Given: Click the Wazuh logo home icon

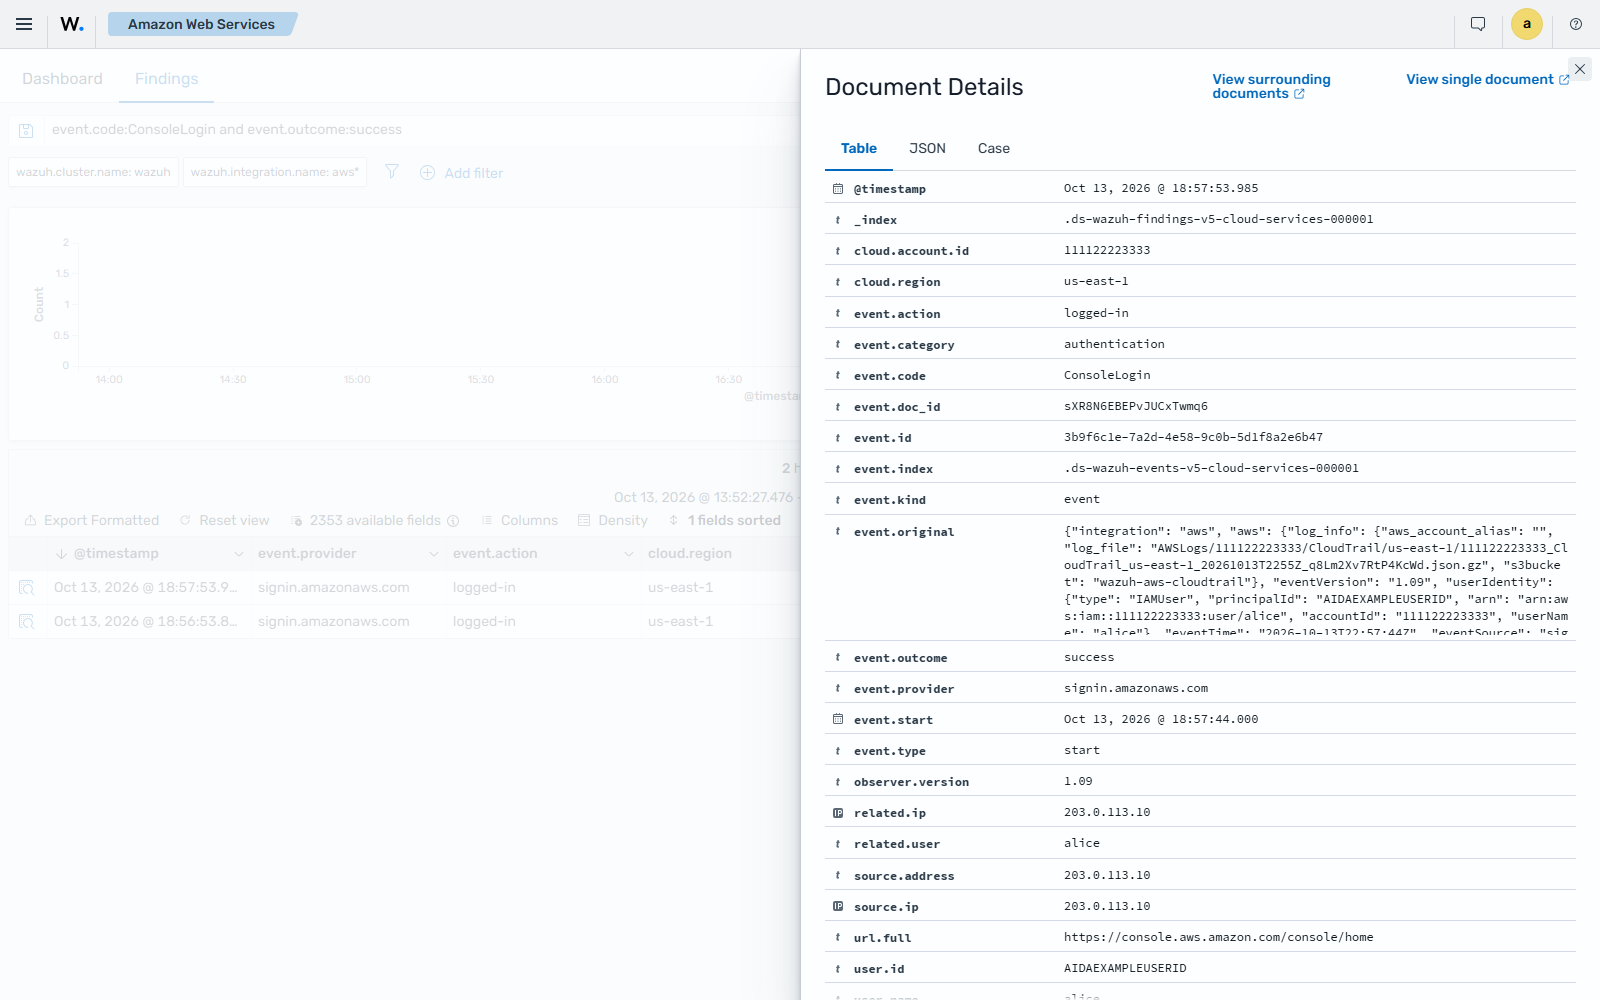Looking at the screenshot, I should [72, 24].
